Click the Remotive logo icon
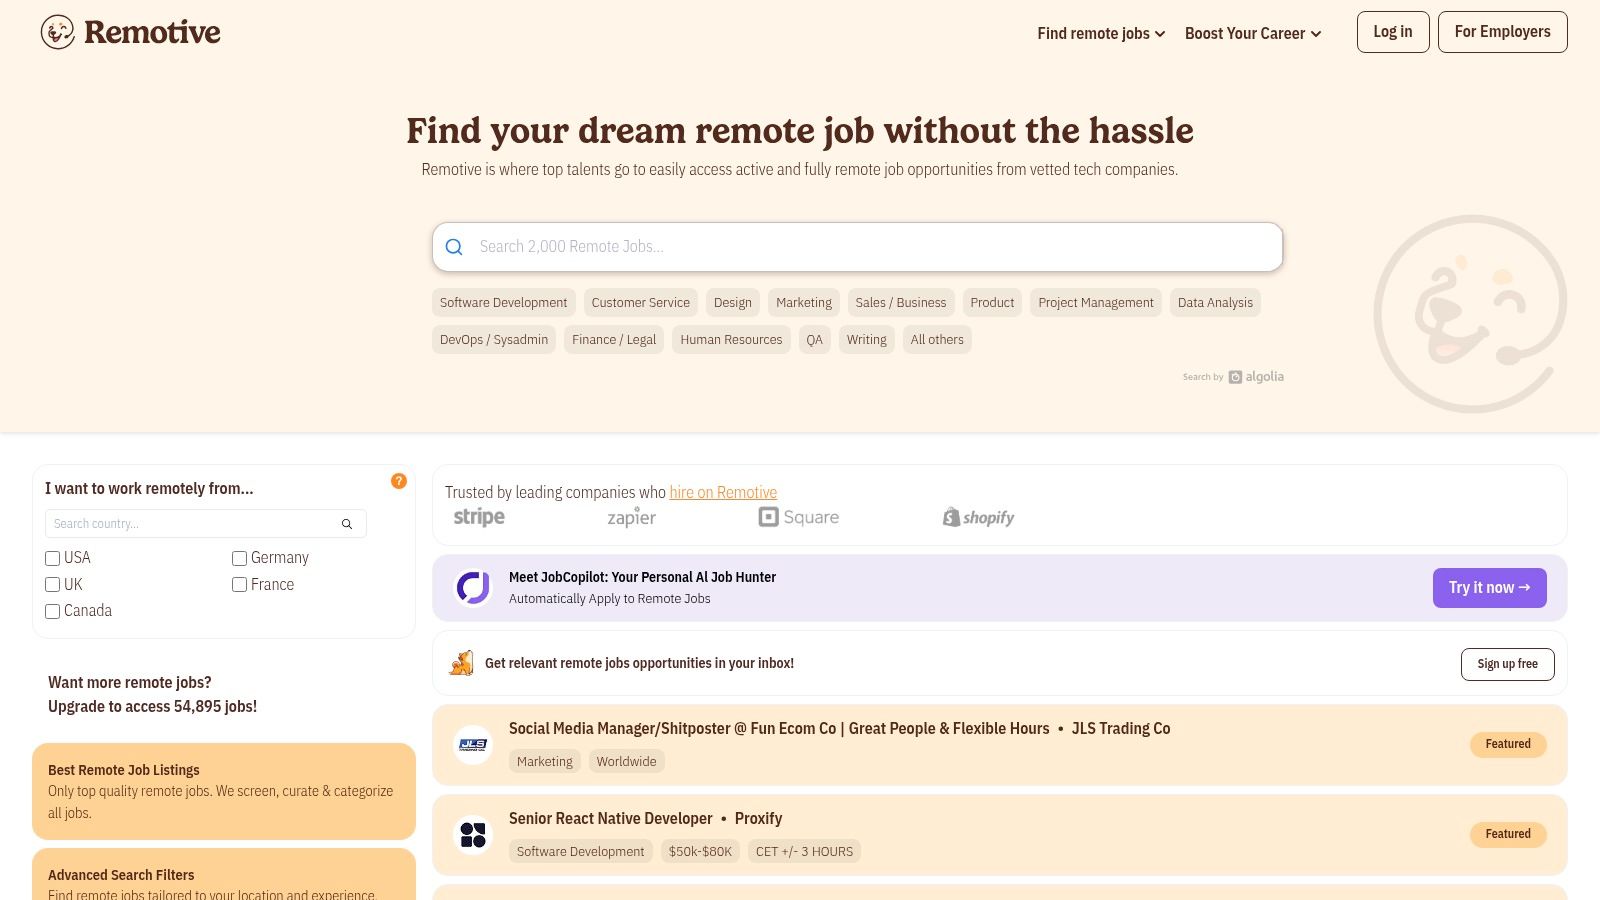The width and height of the screenshot is (1600, 900). tap(58, 32)
